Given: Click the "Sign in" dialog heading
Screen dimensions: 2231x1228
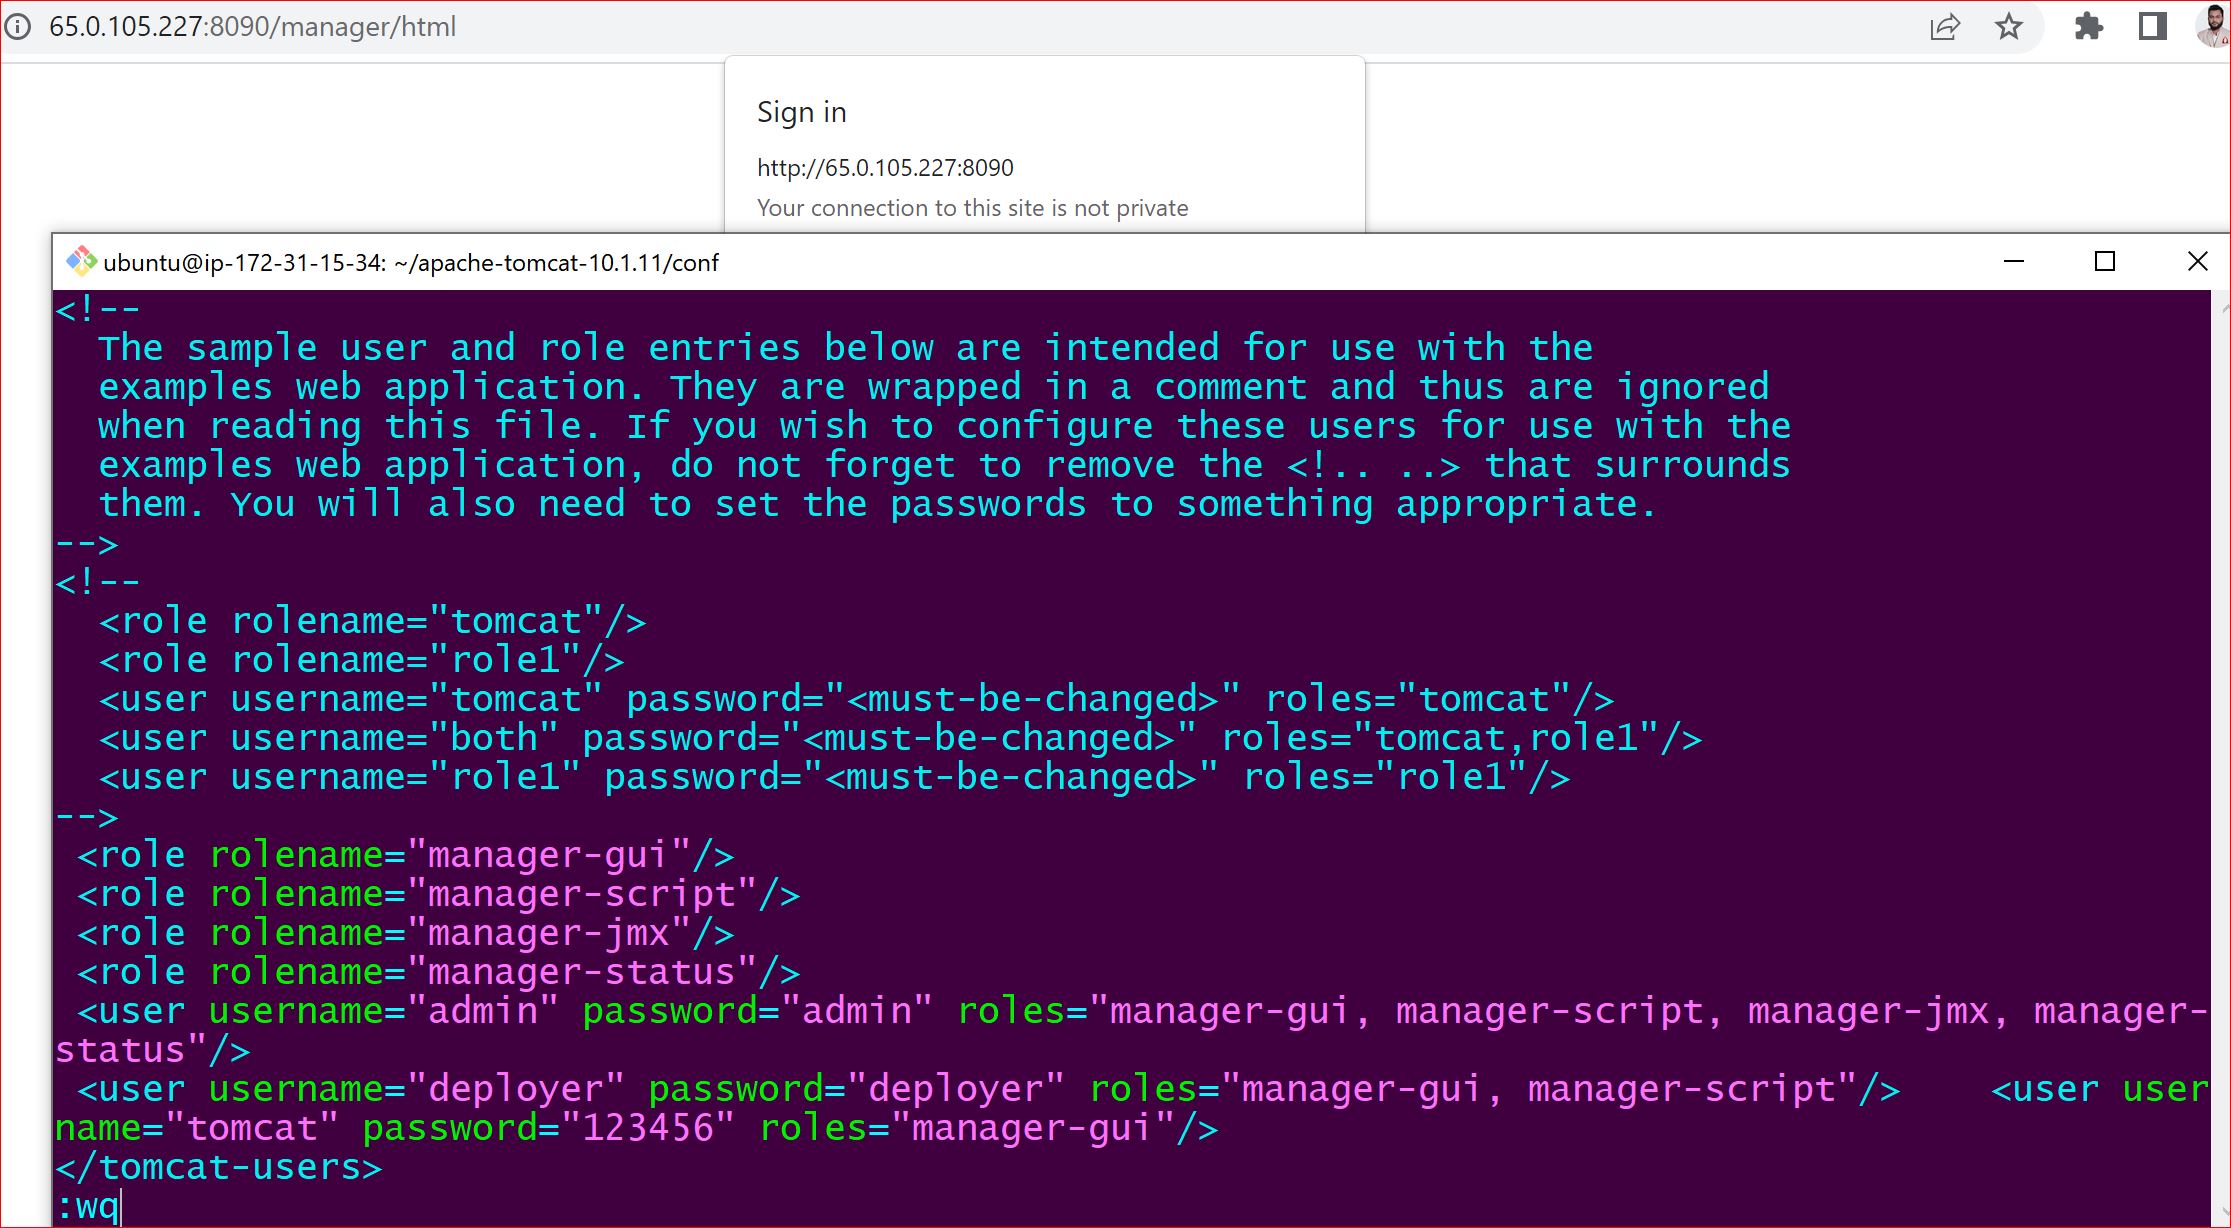Looking at the screenshot, I should coord(802,112).
